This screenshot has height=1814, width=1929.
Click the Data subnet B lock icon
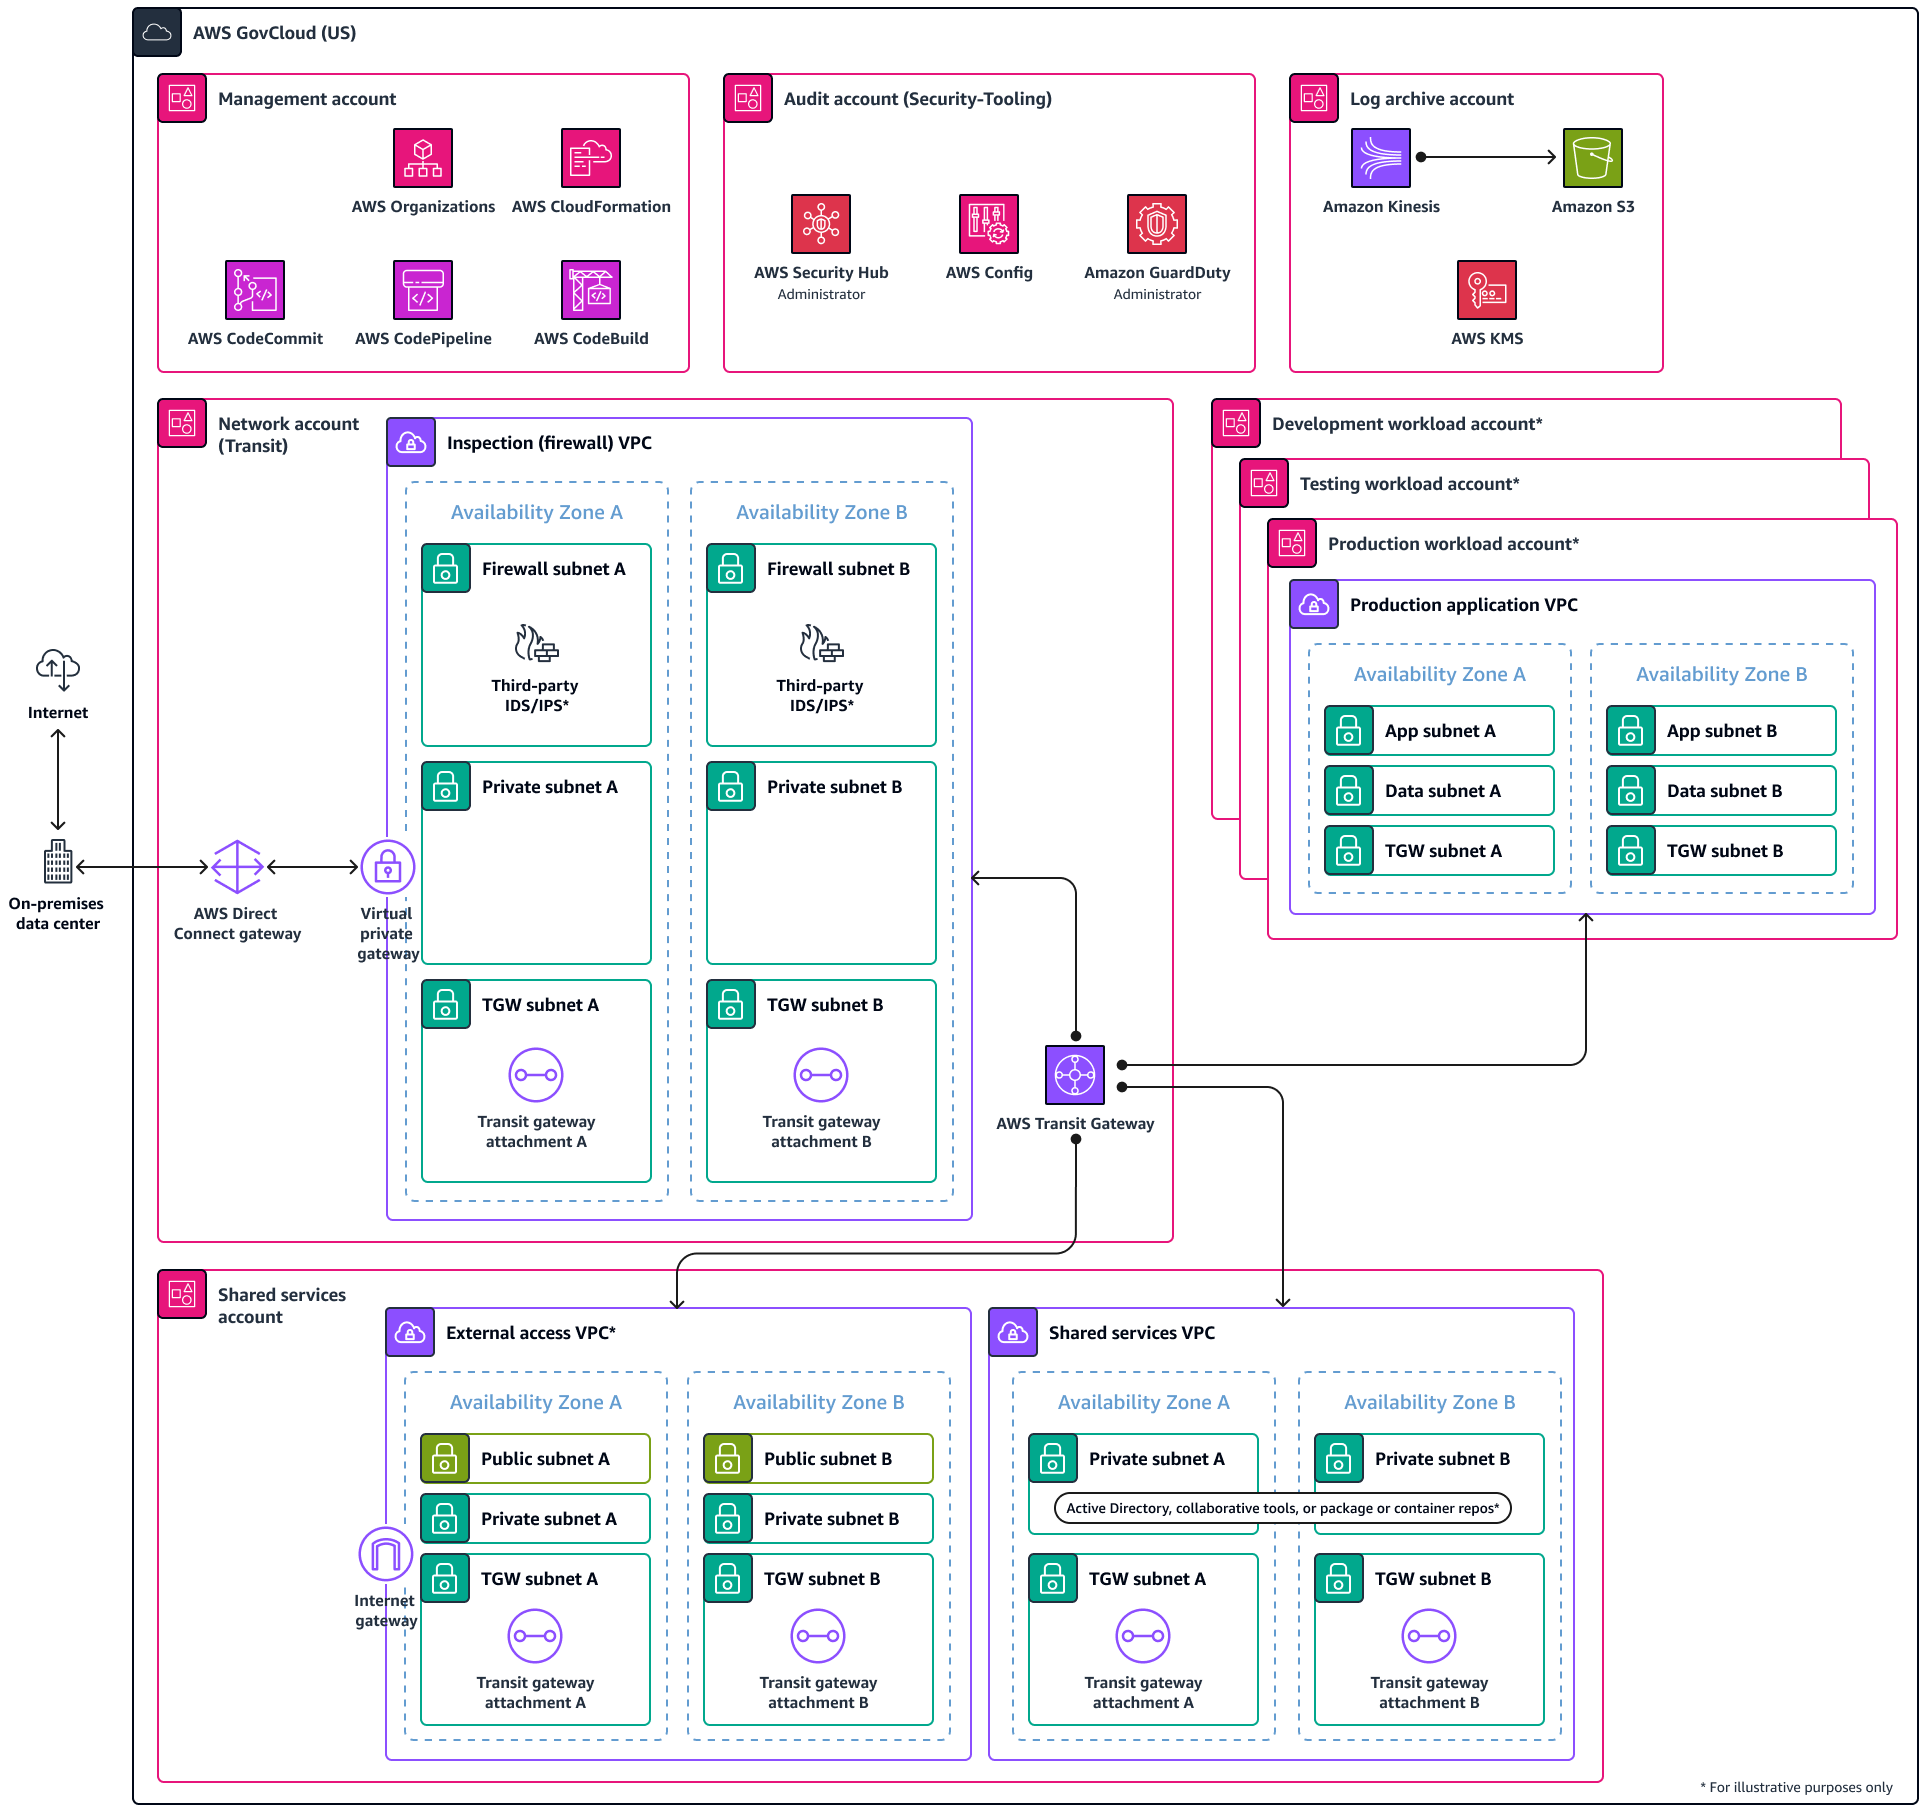click(1631, 791)
